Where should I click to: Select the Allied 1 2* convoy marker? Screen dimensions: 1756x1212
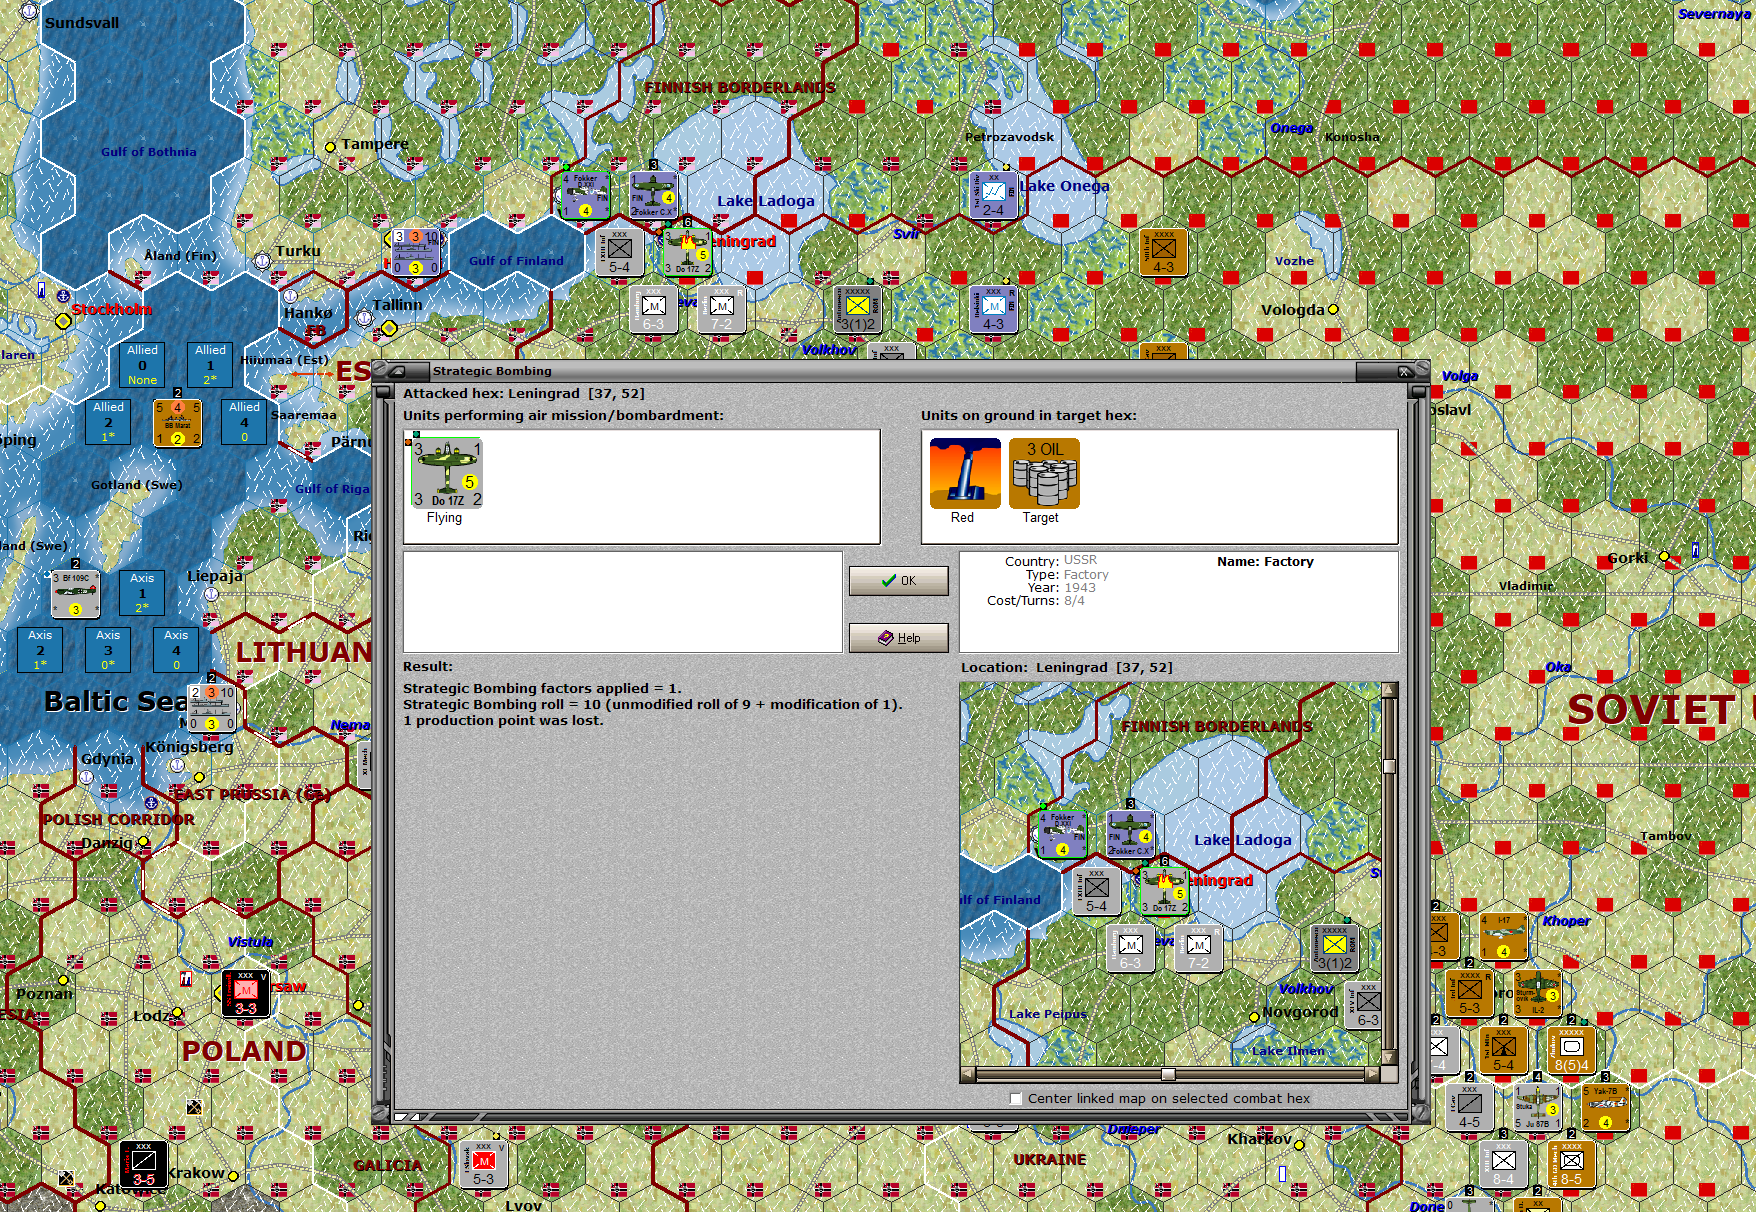[210, 365]
